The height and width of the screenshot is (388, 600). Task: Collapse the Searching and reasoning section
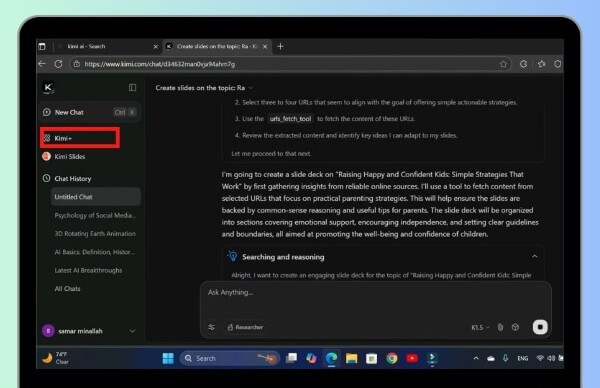click(535, 256)
